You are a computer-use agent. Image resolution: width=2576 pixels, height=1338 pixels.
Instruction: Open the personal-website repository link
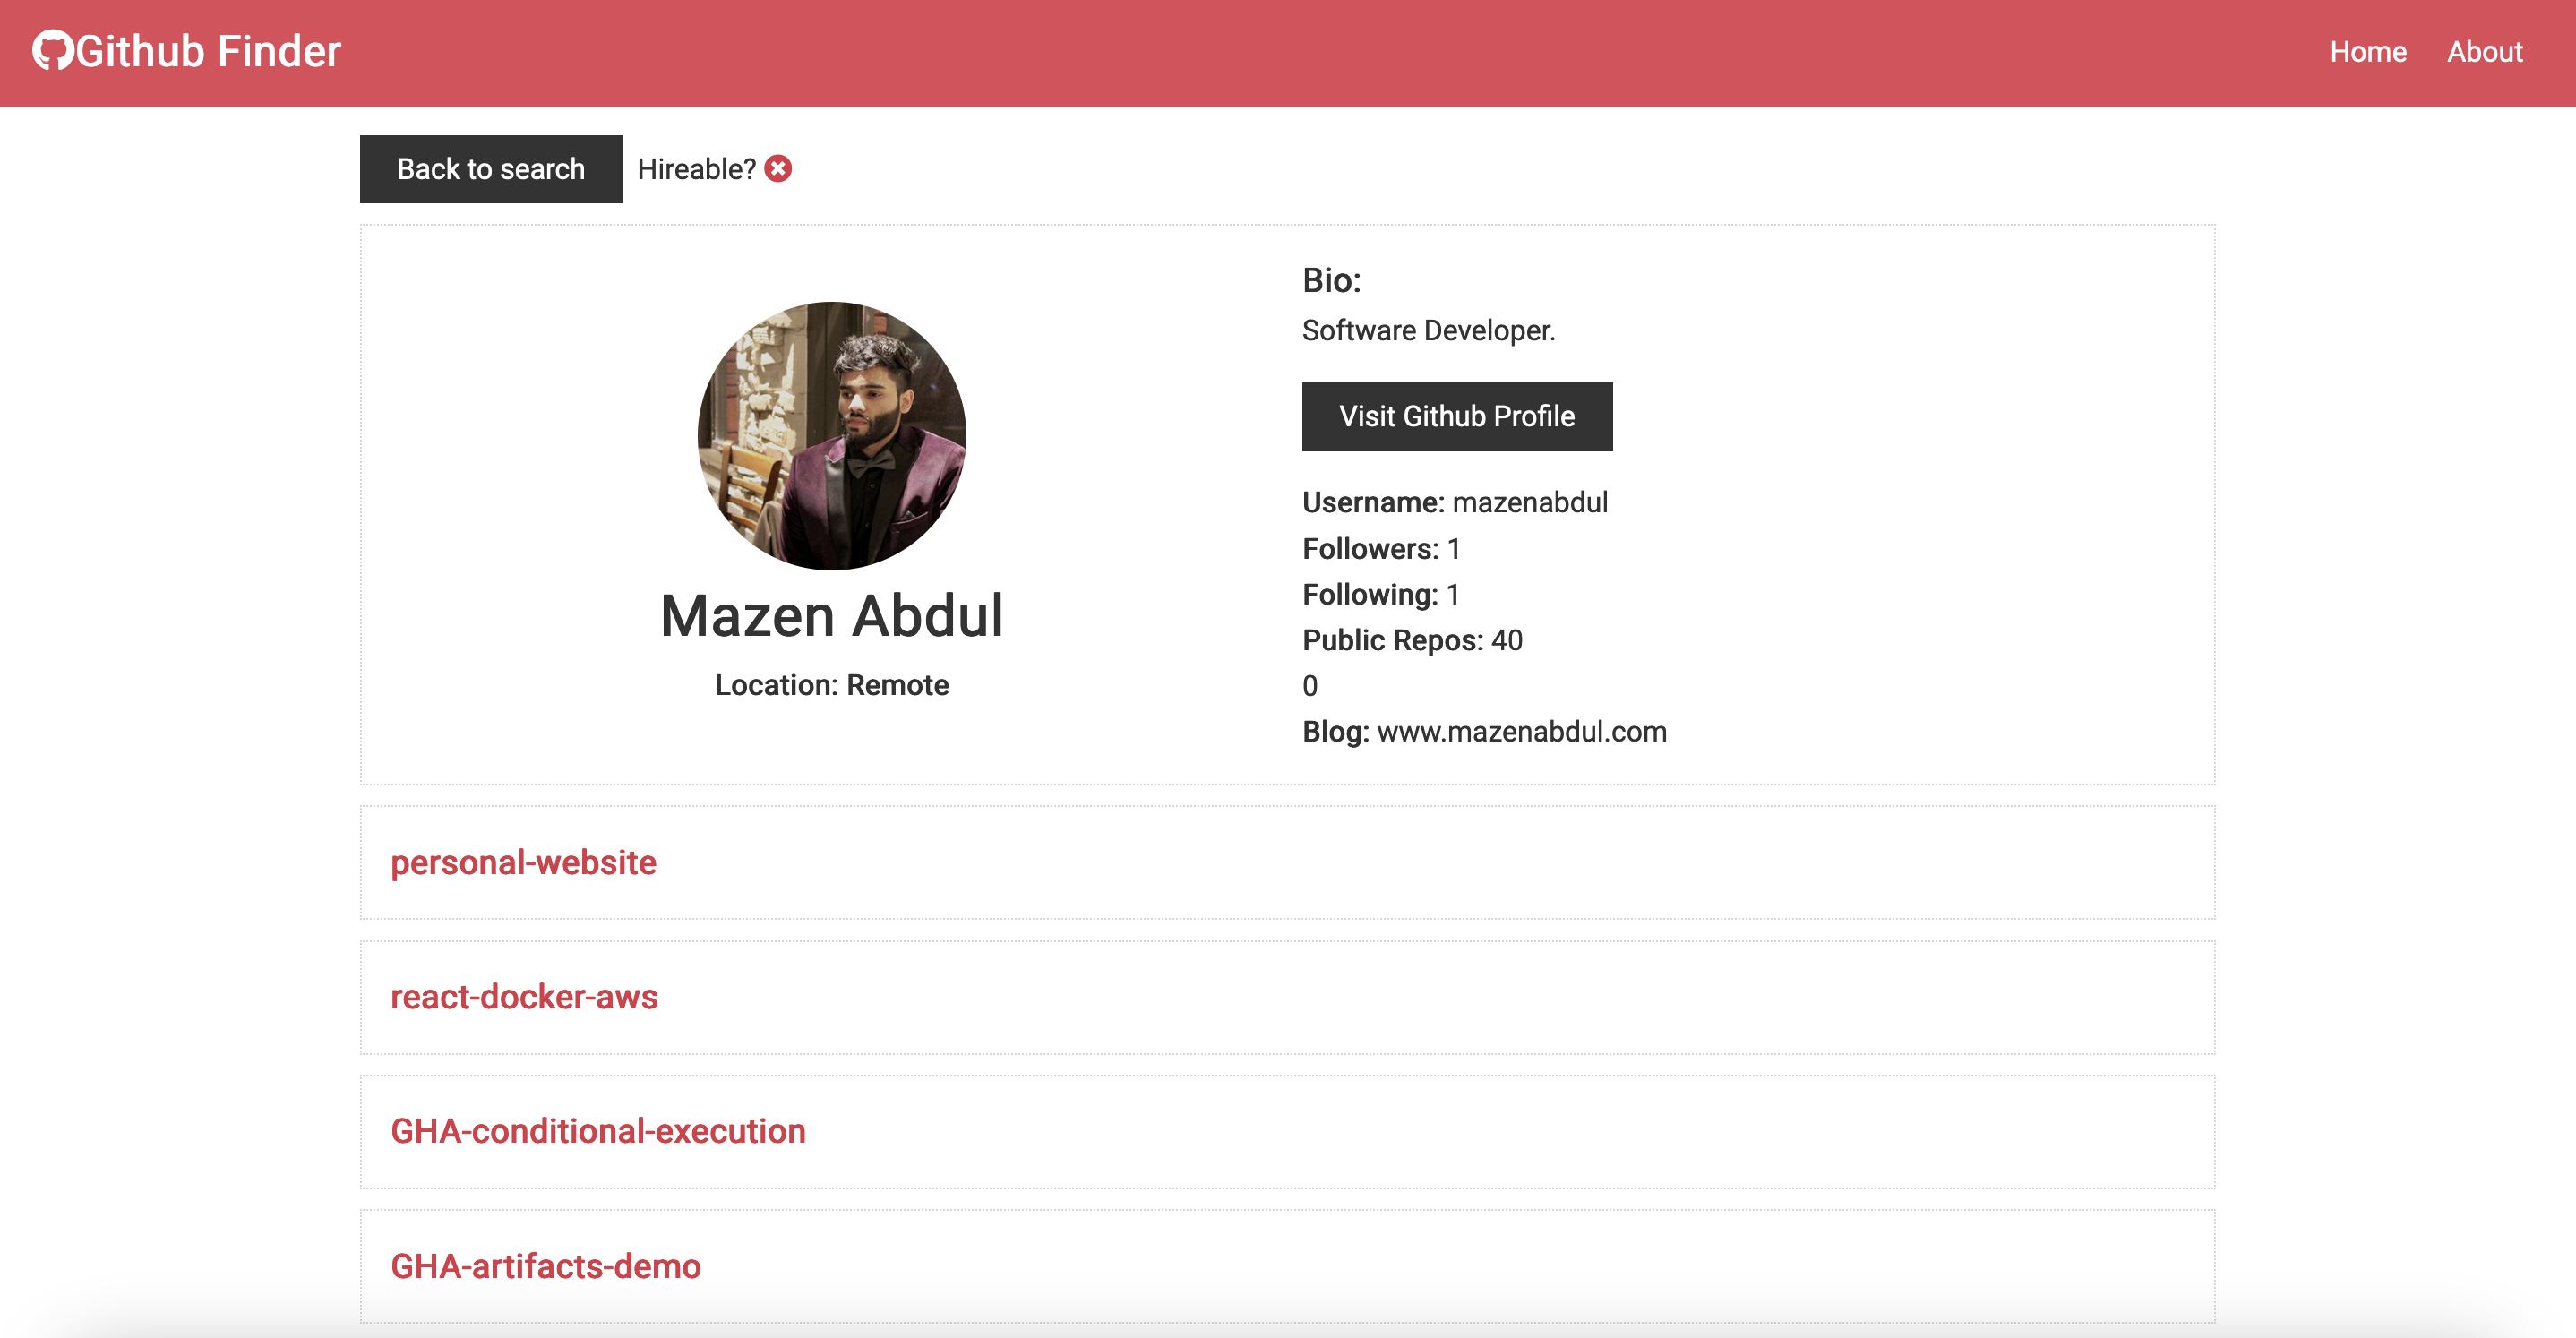[x=523, y=862]
